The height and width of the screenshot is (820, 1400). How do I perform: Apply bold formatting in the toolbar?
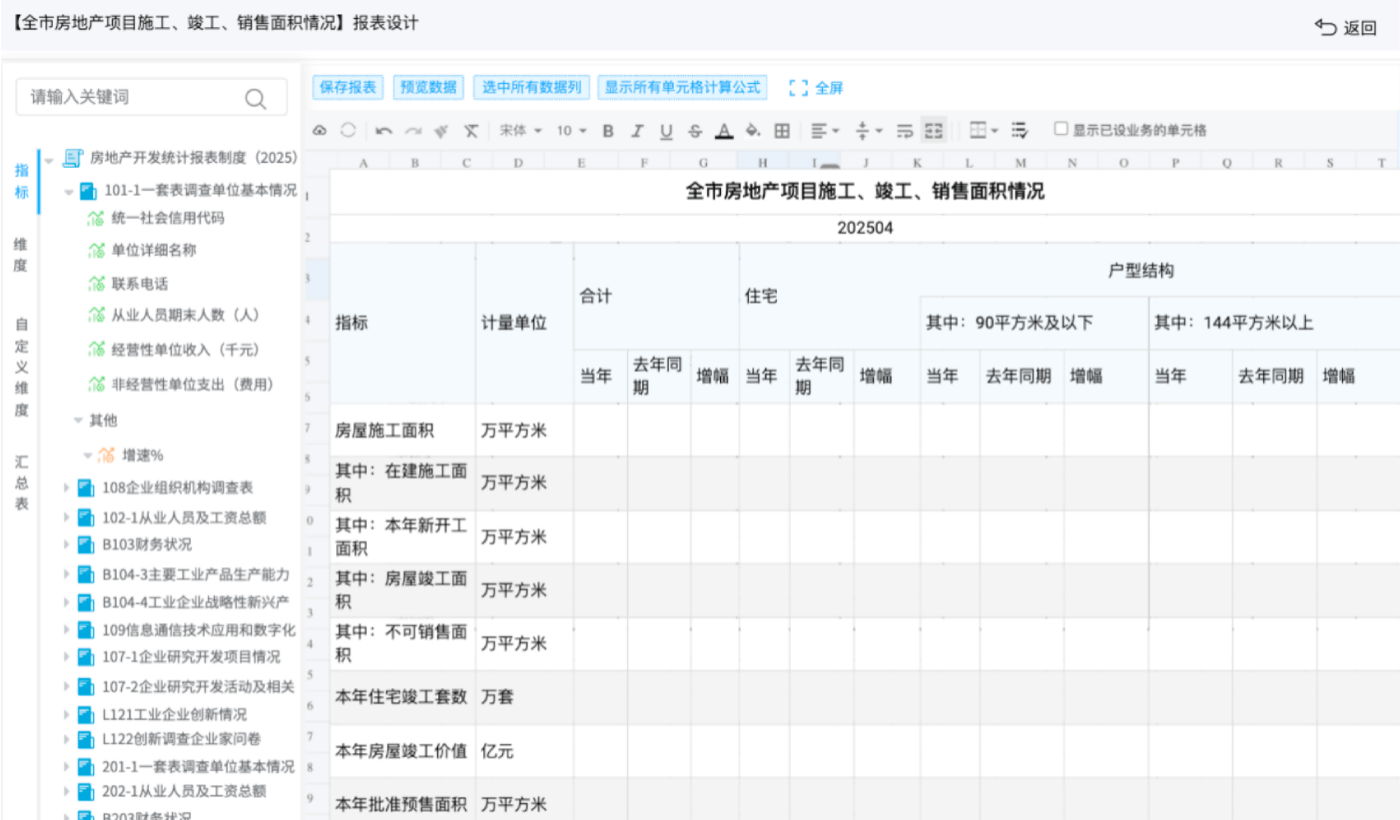pyautogui.click(x=608, y=130)
